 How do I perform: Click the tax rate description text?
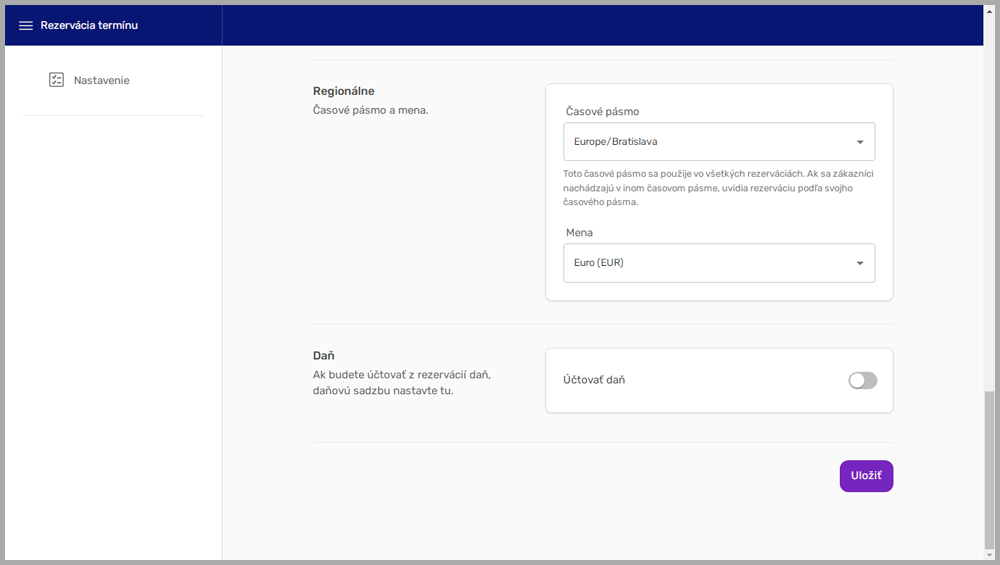click(400, 383)
